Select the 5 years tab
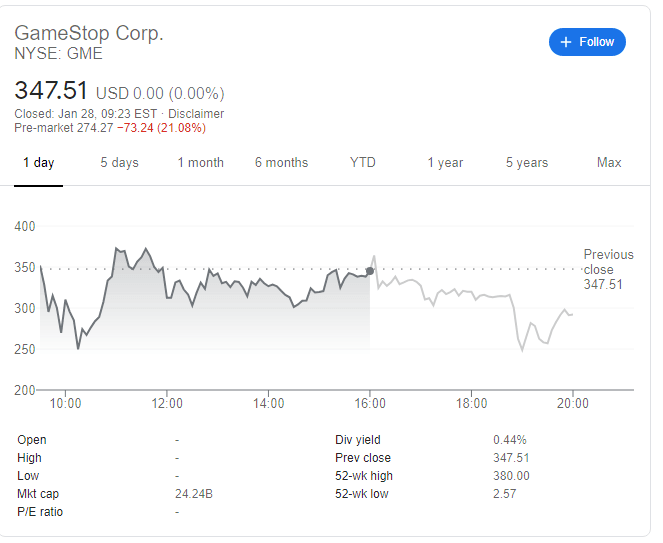Image resolution: width=663 pixels, height=543 pixels. point(527,163)
